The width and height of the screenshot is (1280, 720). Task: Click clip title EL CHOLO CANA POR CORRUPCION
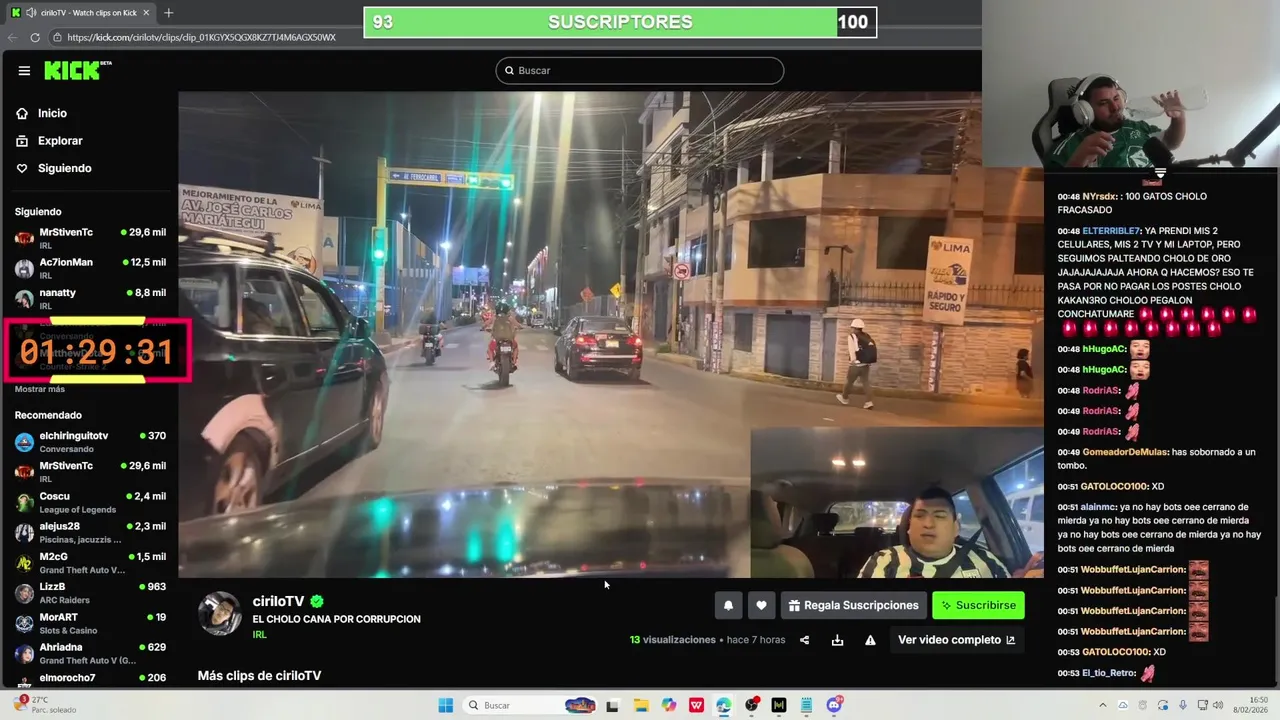pos(336,619)
